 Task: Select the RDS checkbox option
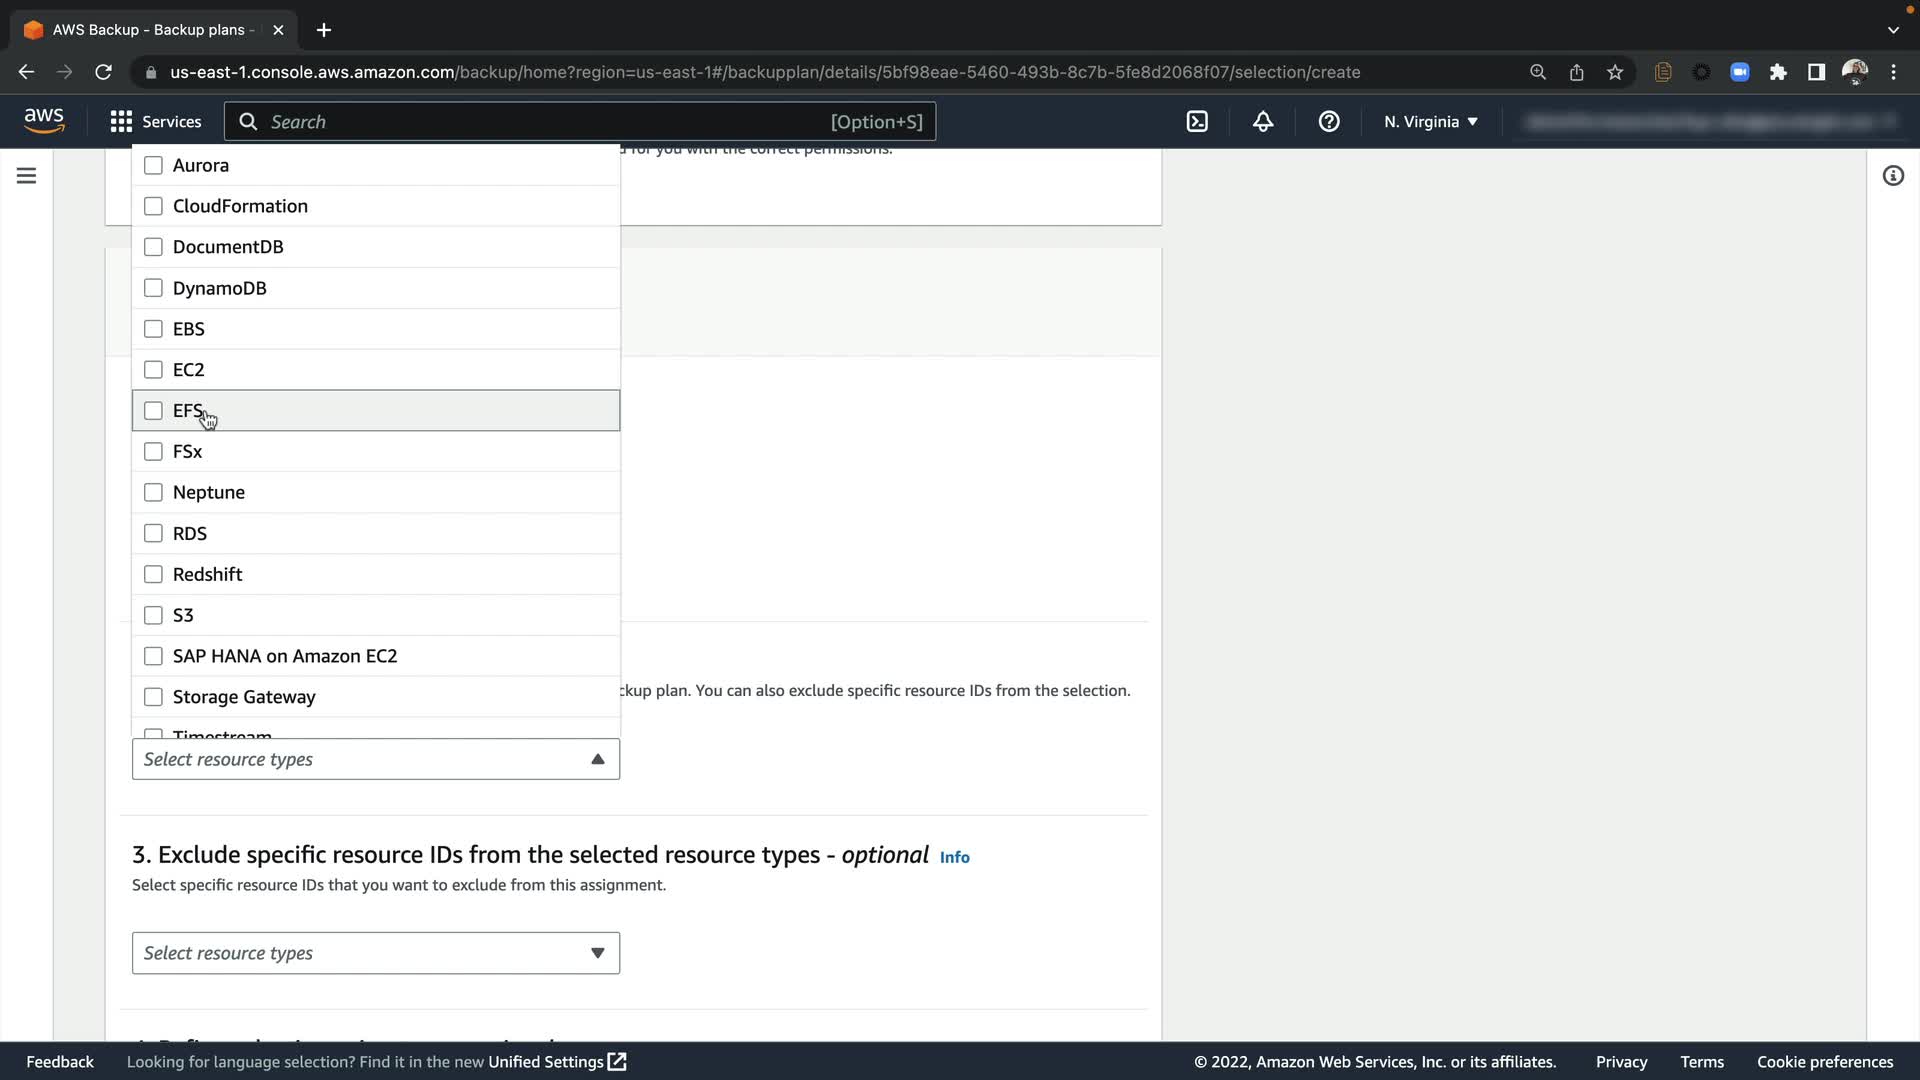(153, 533)
